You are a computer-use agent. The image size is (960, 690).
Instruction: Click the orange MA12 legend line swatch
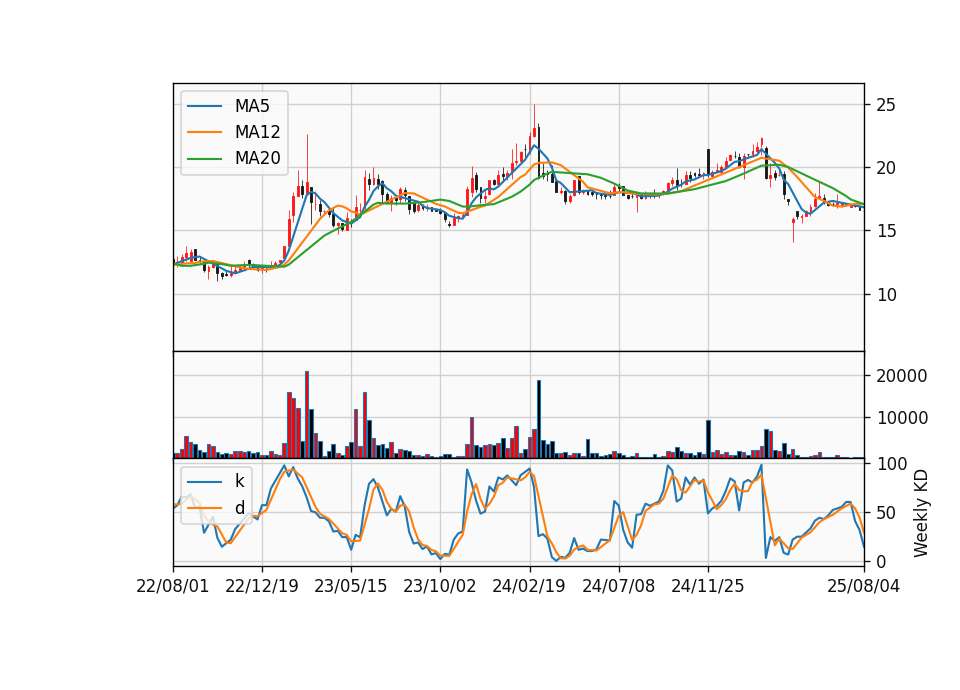204,132
